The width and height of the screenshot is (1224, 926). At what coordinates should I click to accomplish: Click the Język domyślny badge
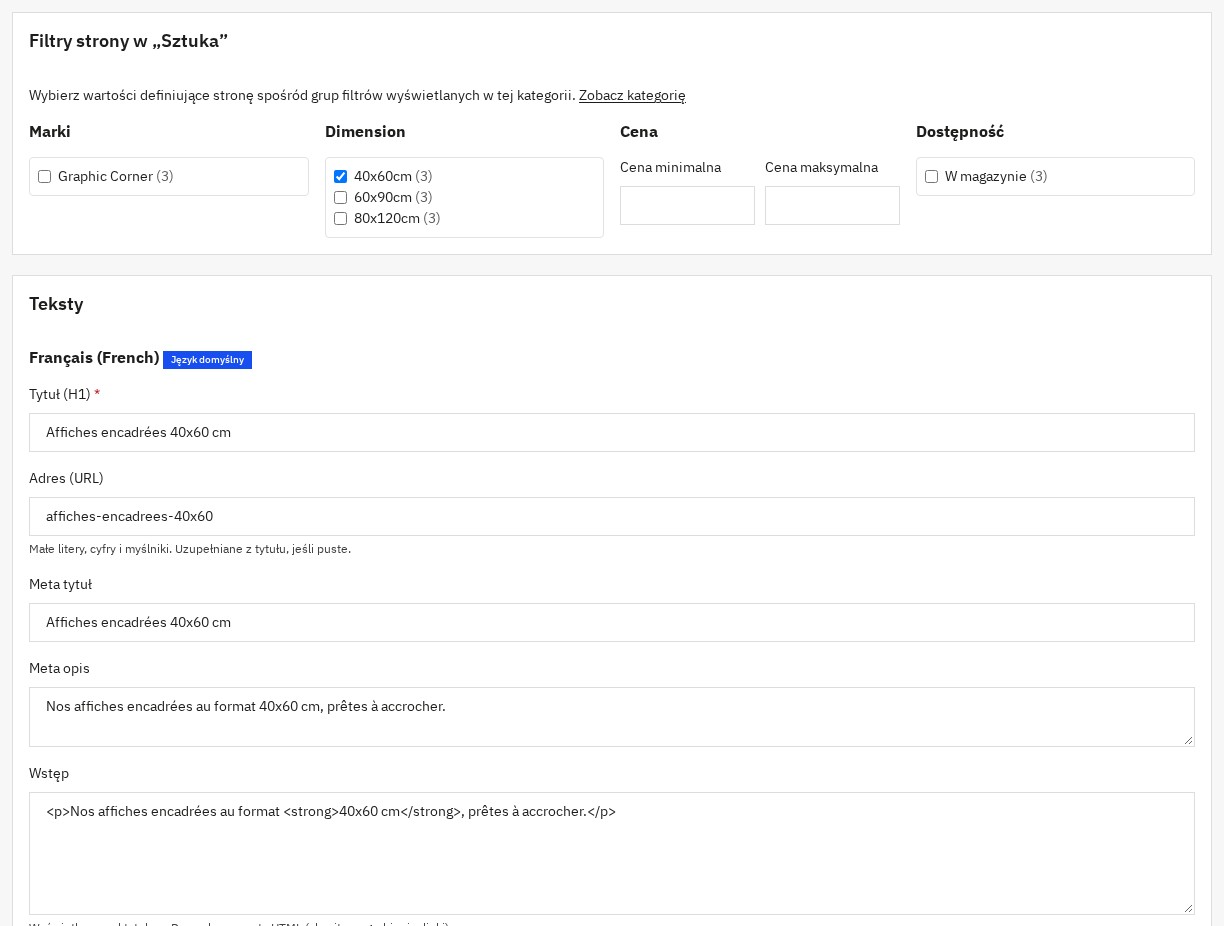(x=207, y=360)
